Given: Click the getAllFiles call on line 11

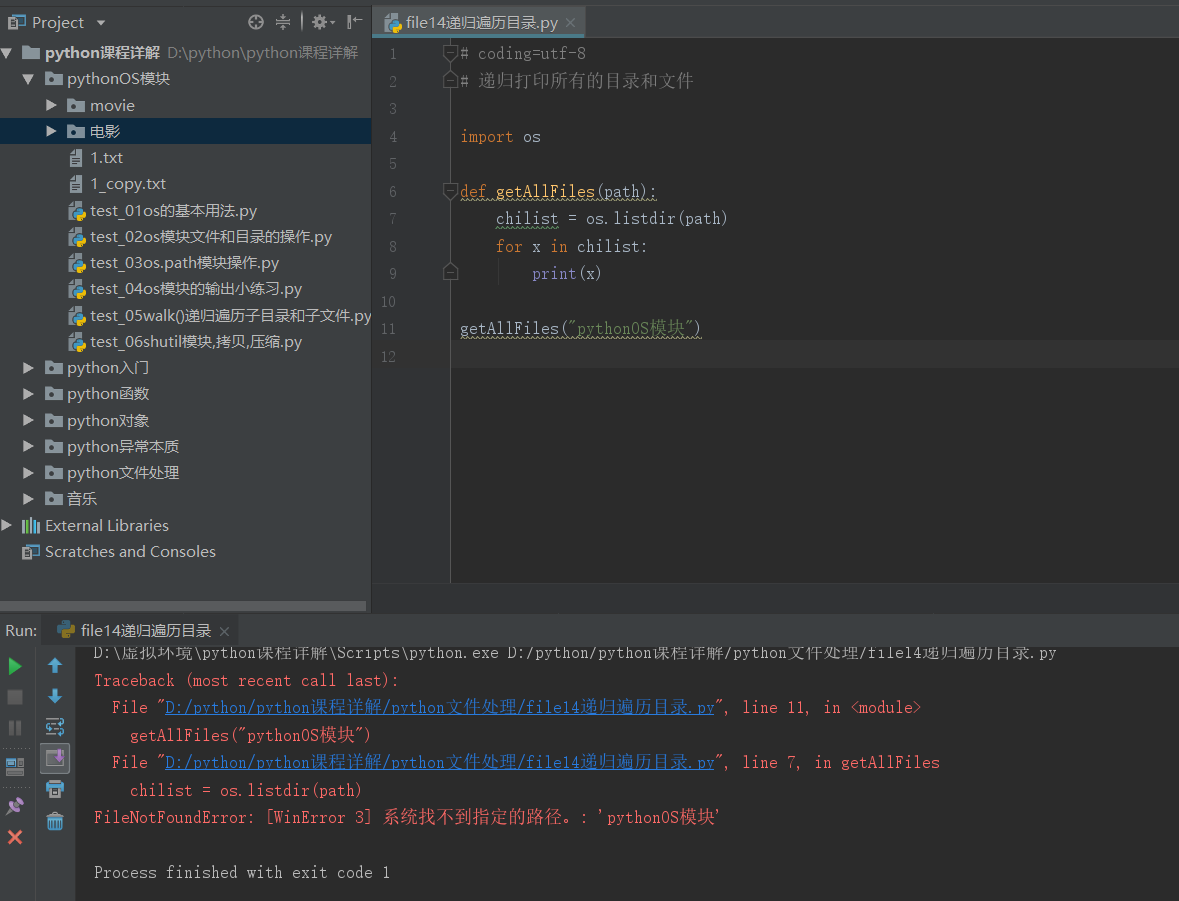Looking at the screenshot, I should click(x=580, y=329).
